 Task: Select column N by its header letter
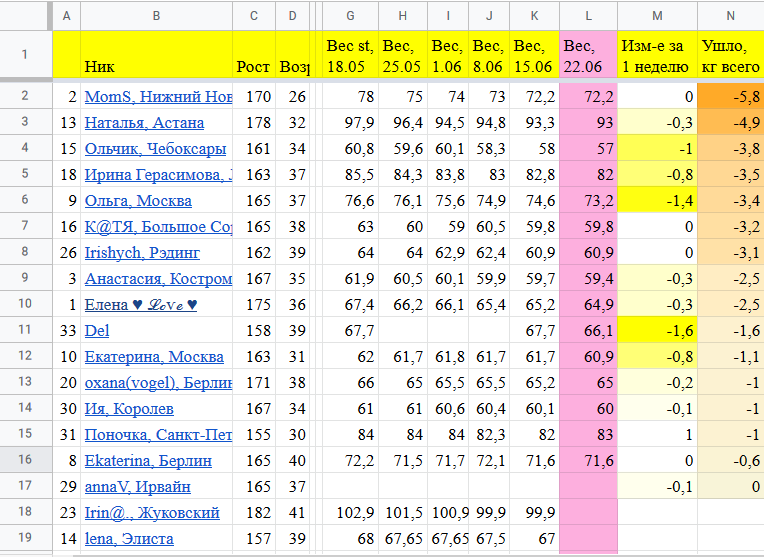(x=730, y=16)
